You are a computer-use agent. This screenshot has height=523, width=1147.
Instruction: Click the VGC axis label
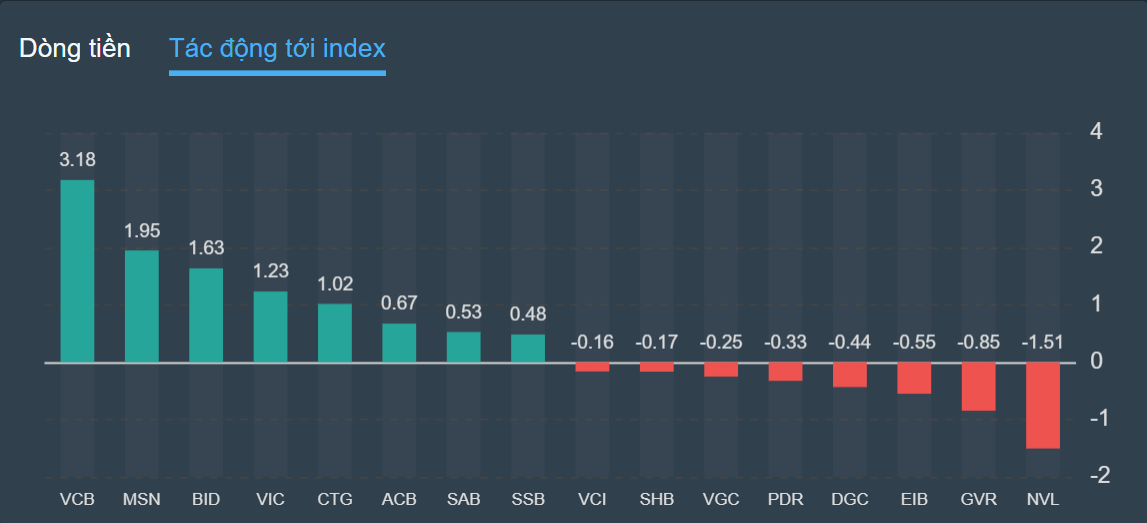click(721, 499)
